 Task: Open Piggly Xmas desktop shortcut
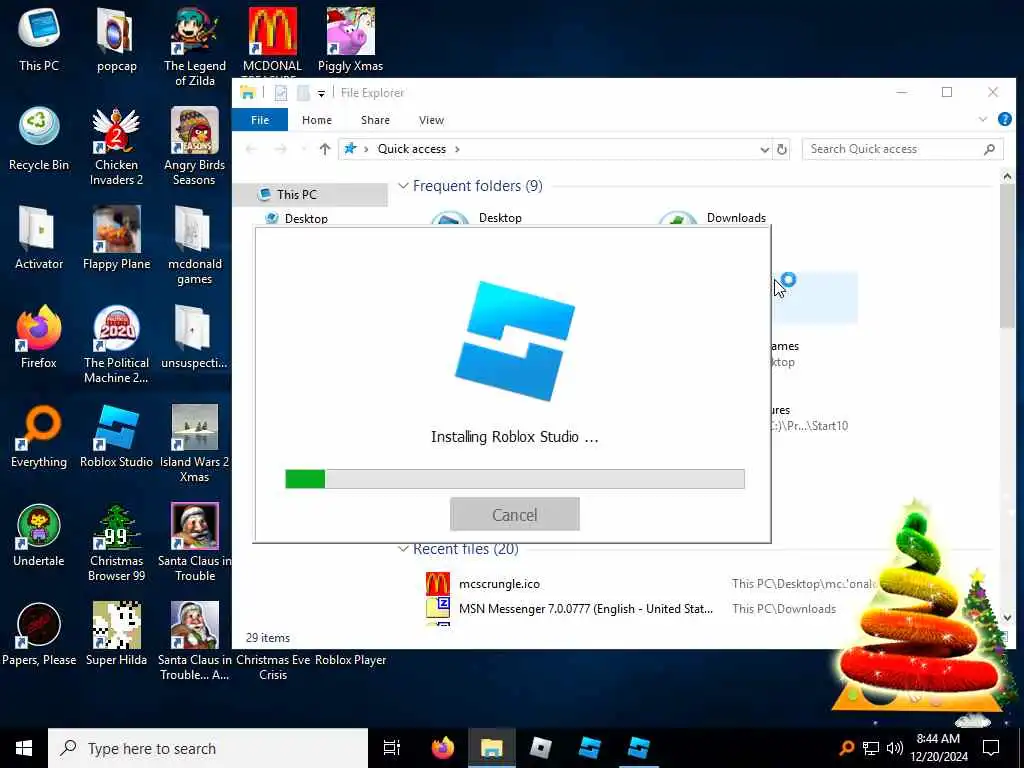[351, 39]
